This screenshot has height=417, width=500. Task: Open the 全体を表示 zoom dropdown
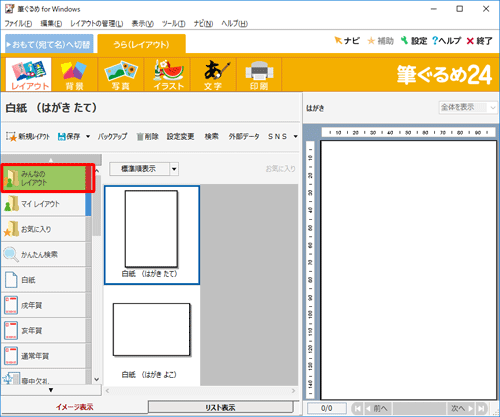point(468,107)
